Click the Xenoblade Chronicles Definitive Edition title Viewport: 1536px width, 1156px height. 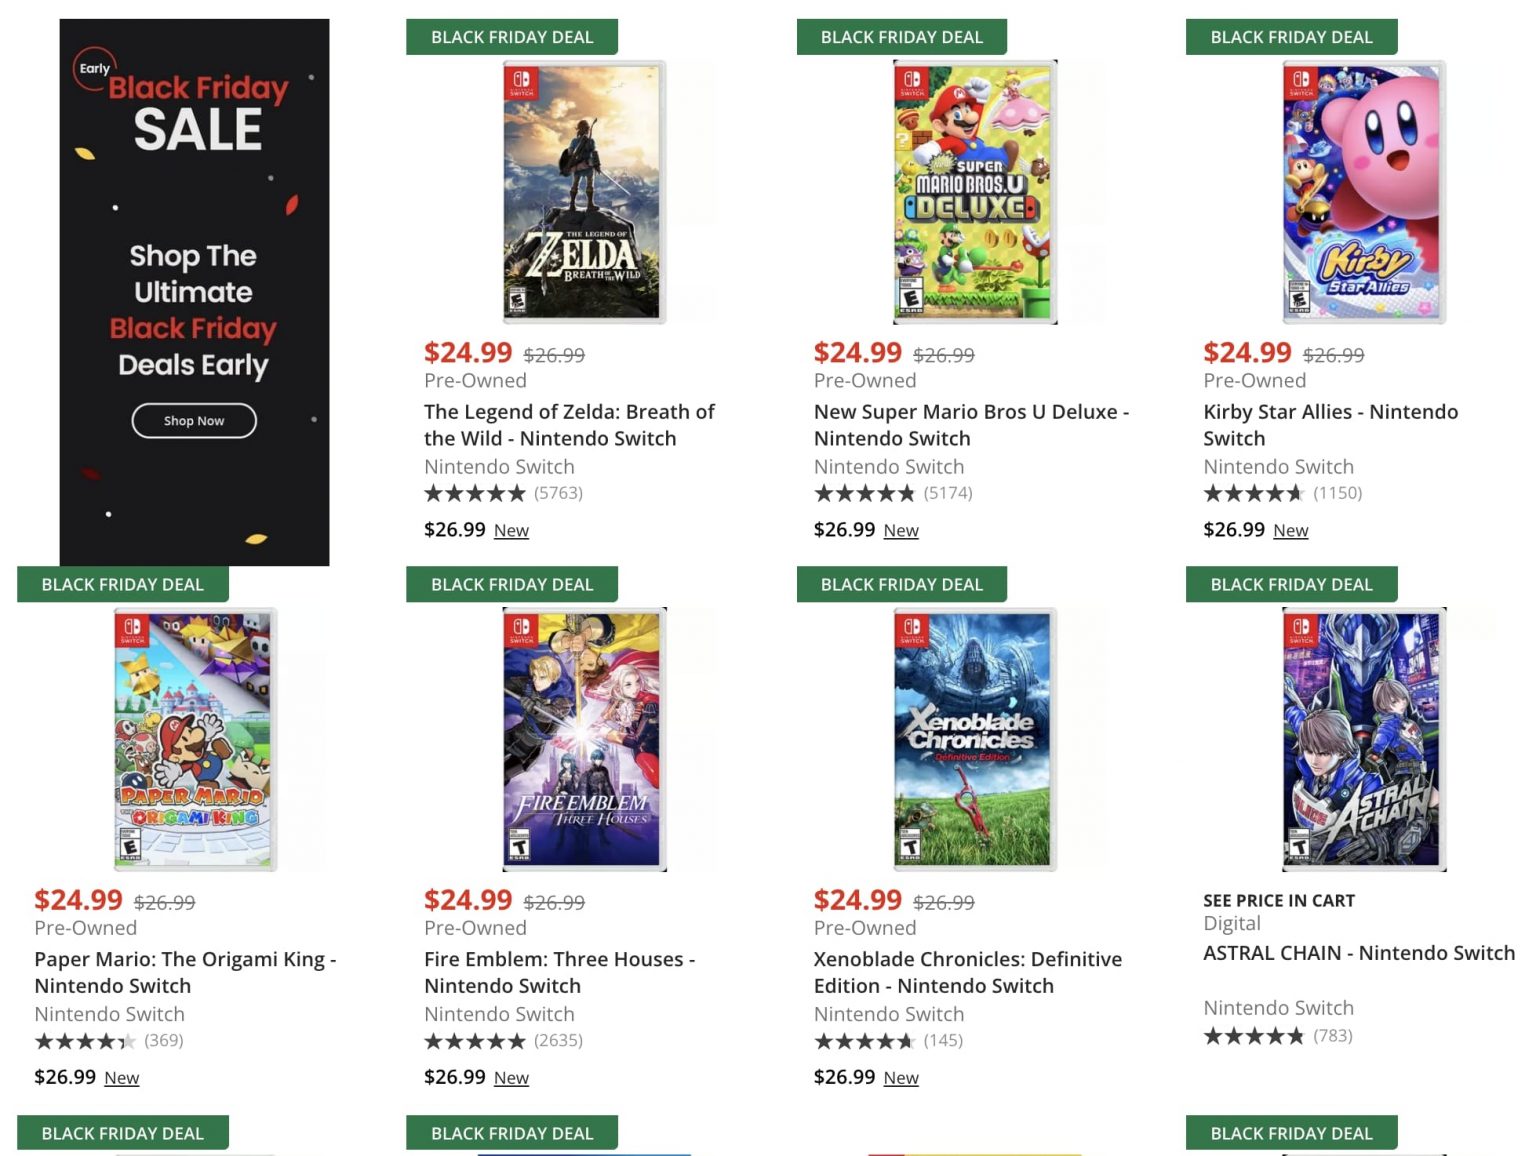[967, 972]
